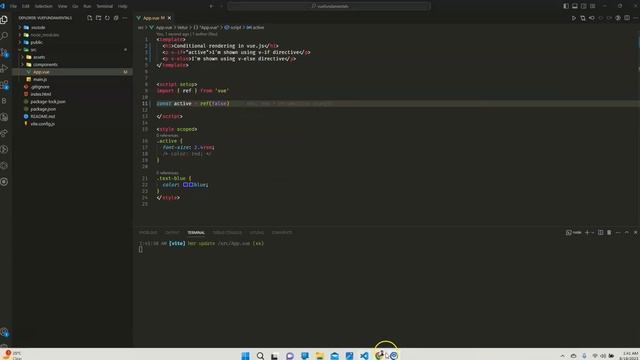
Task: Open the File menu
Action: 13,6
